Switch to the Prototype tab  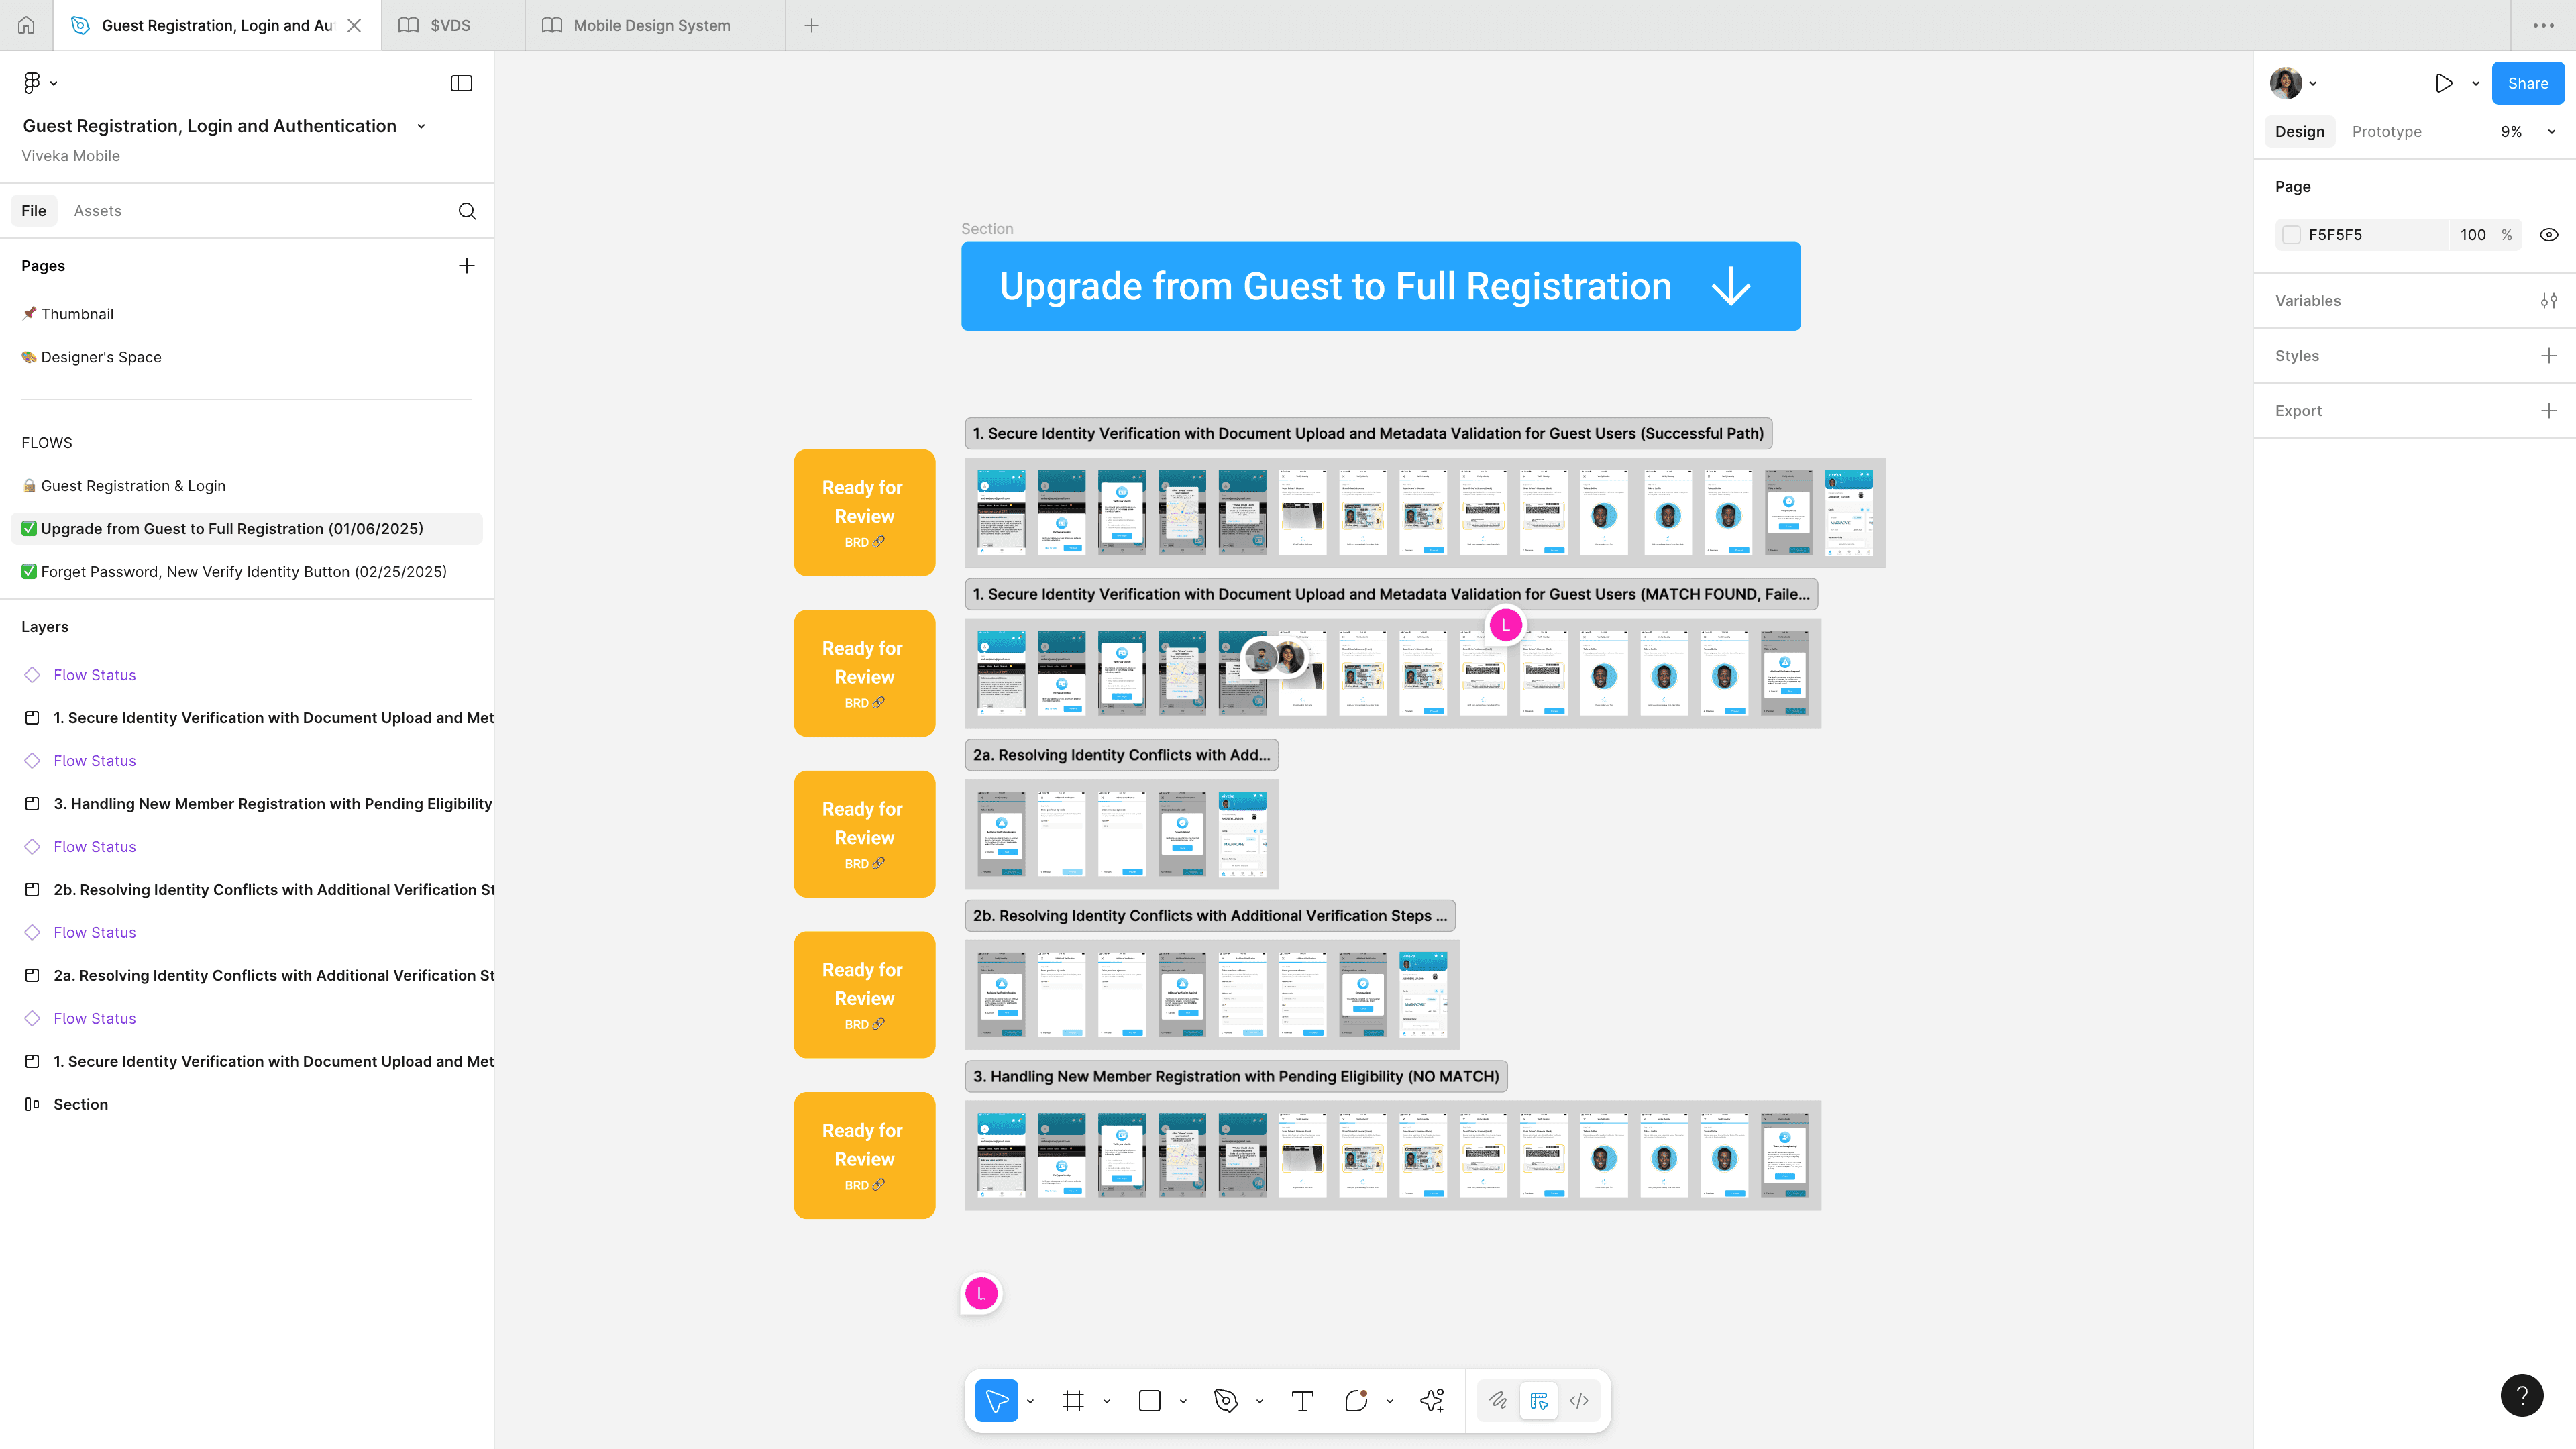pyautogui.click(x=2386, y=132)
